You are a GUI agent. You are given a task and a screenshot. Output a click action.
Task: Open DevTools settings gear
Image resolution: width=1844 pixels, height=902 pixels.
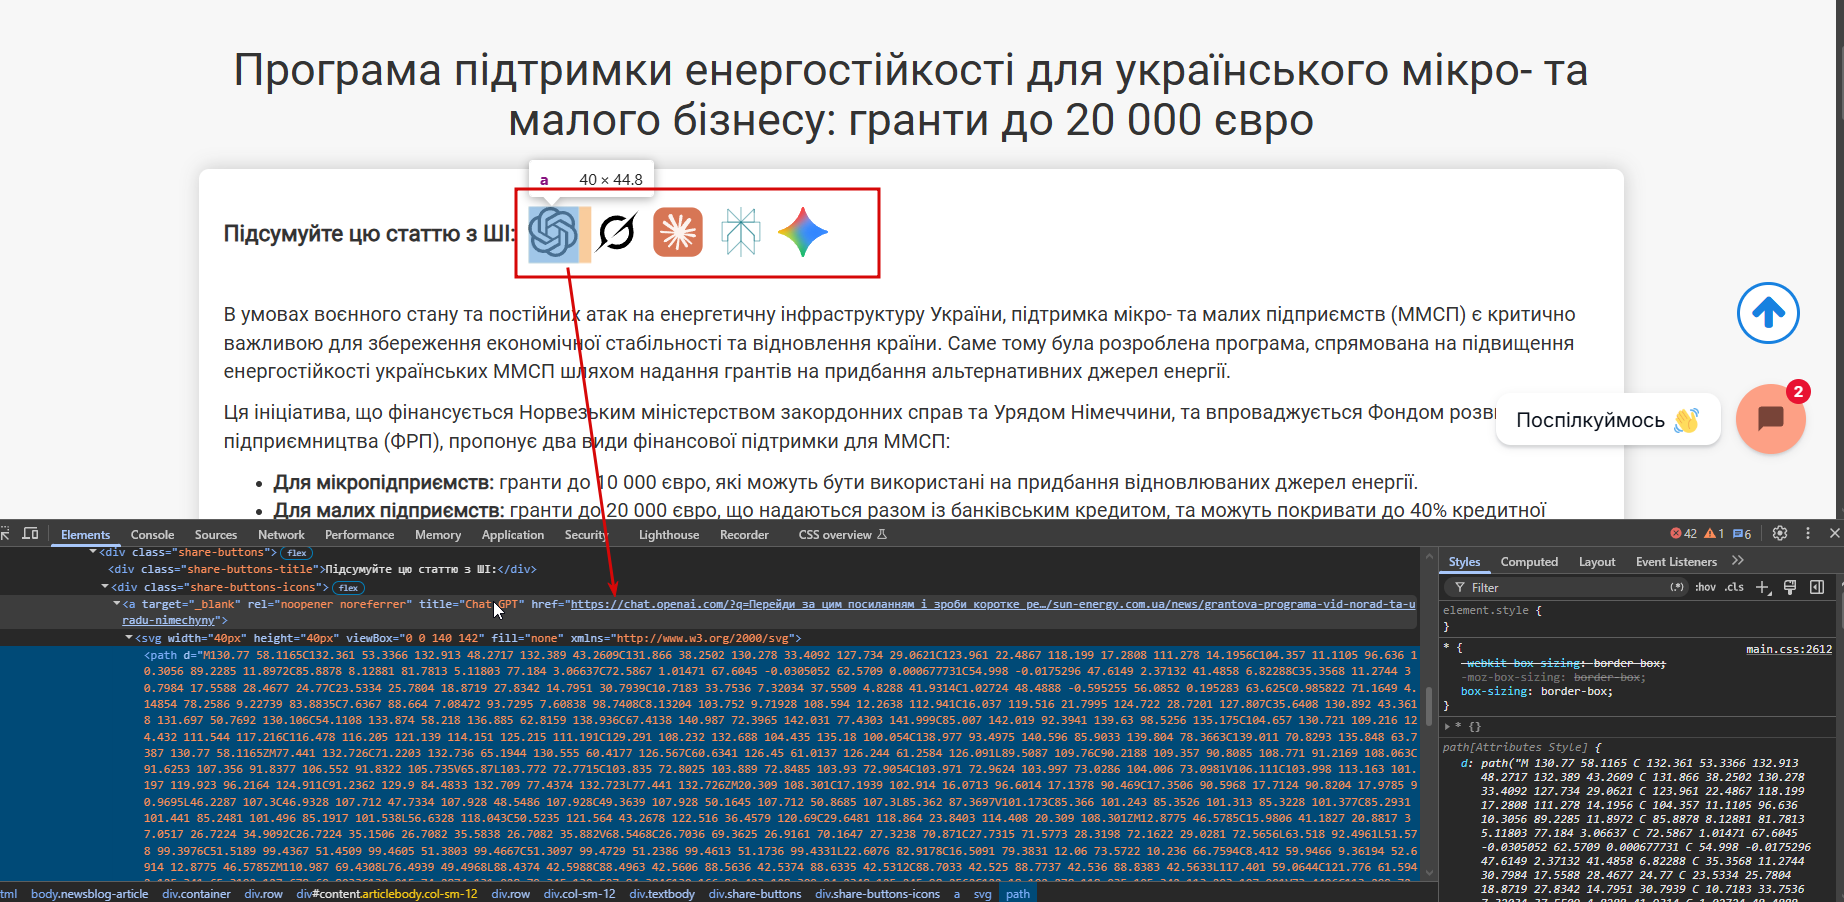[1780, 534]
